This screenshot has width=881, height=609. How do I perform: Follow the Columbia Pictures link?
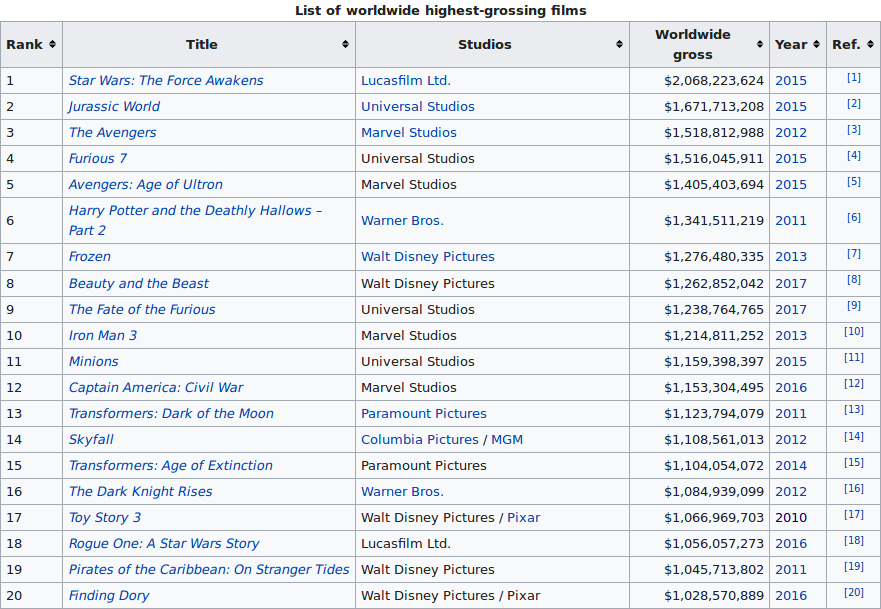(420, 439)
